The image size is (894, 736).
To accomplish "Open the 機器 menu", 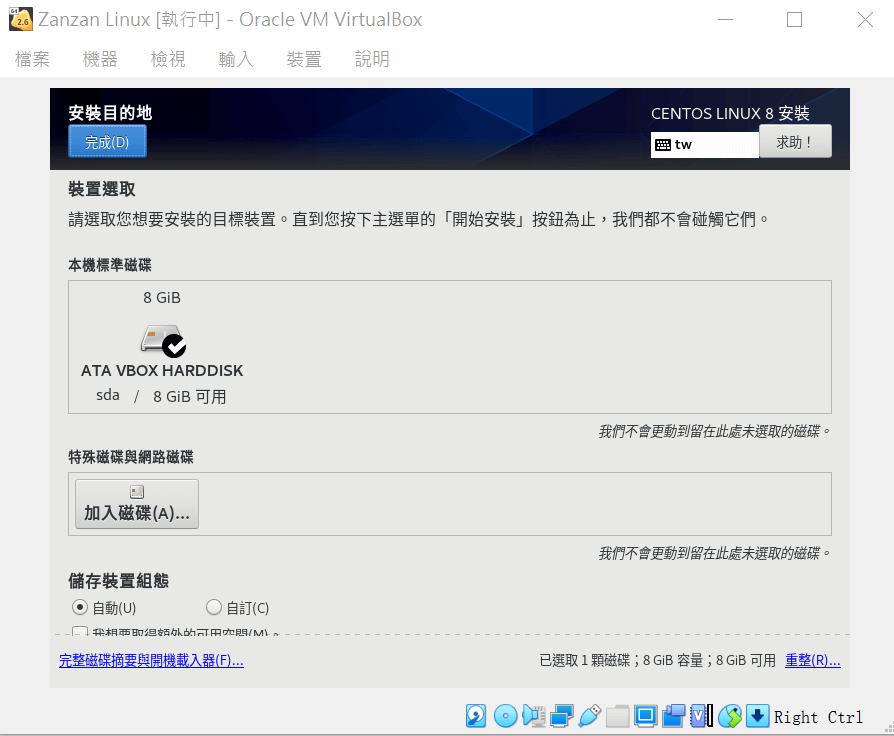I will point(100,59).
